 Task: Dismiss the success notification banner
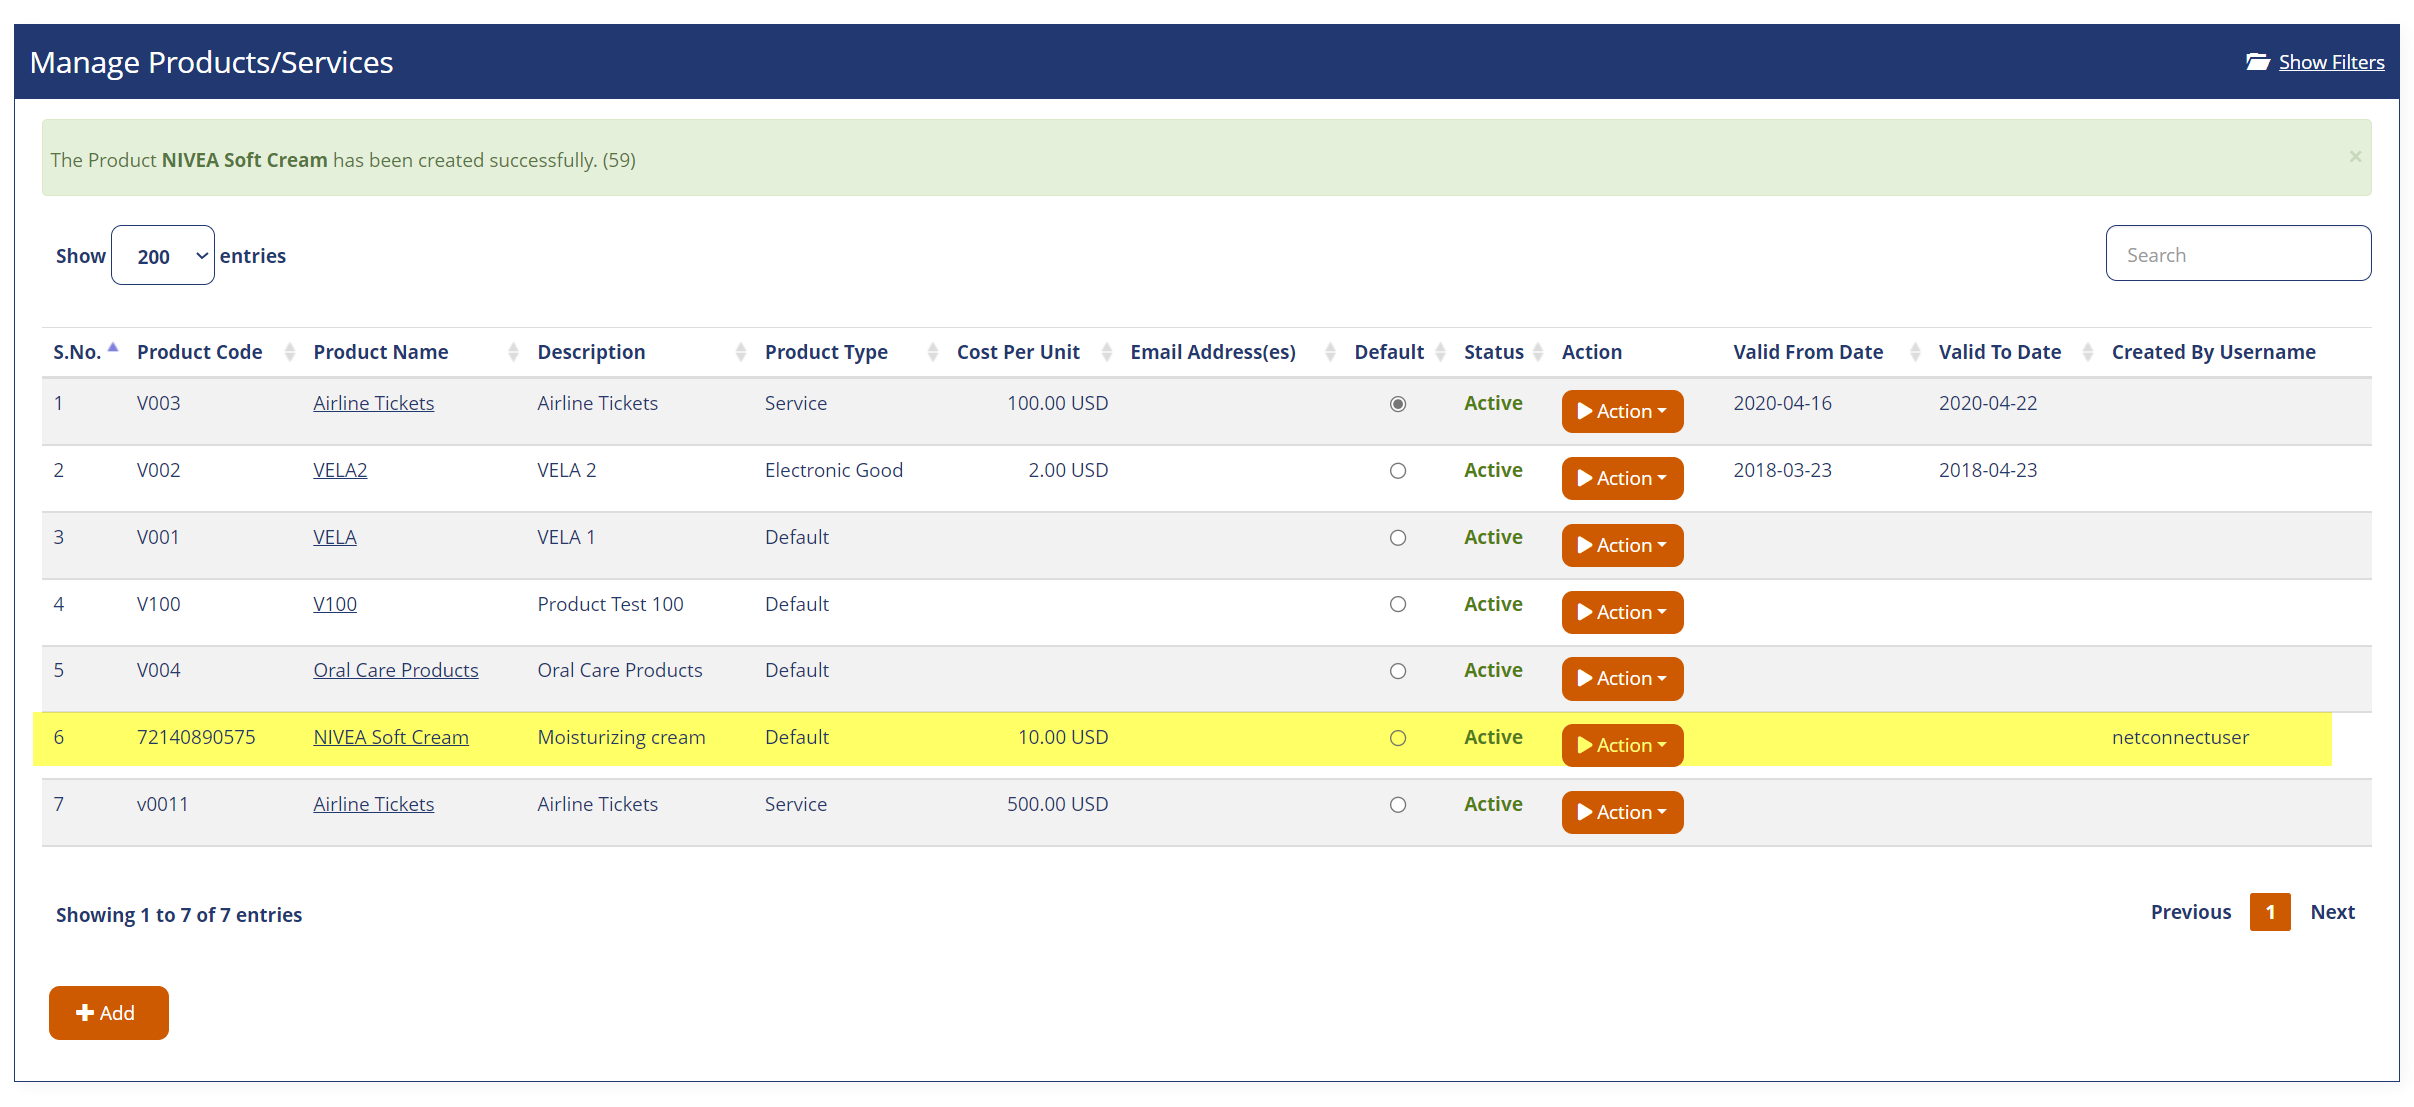click(2355, 157)
